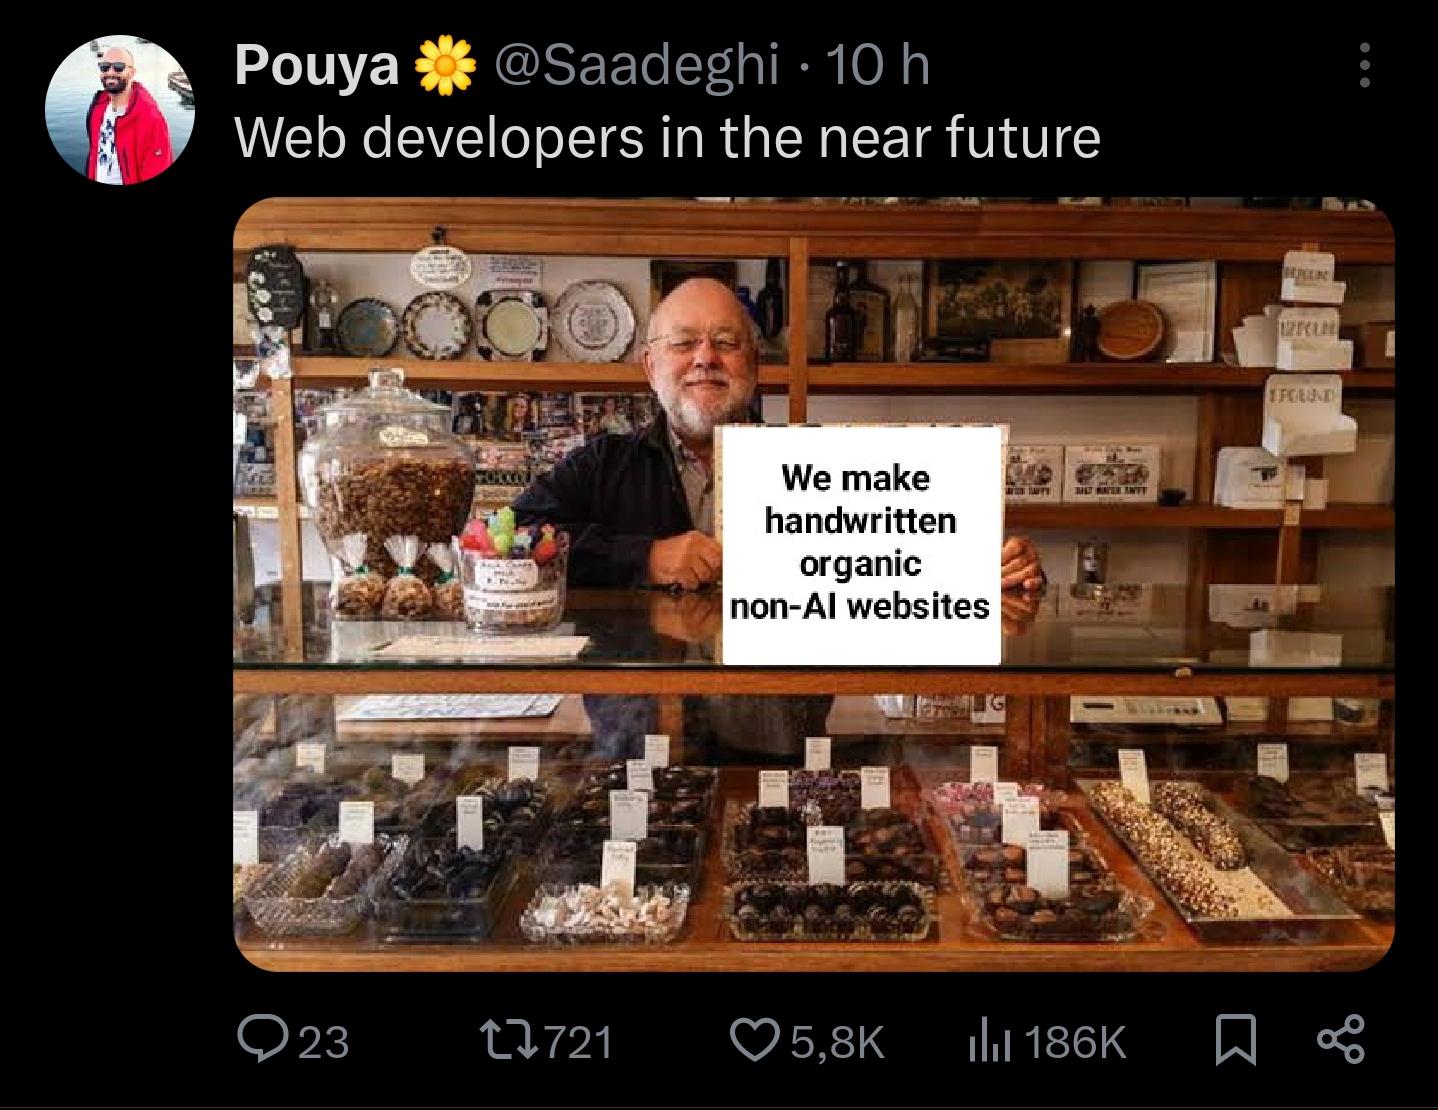Click the display name "Pouya"
Screen dimensions: 1438x1110
point(316,66)
